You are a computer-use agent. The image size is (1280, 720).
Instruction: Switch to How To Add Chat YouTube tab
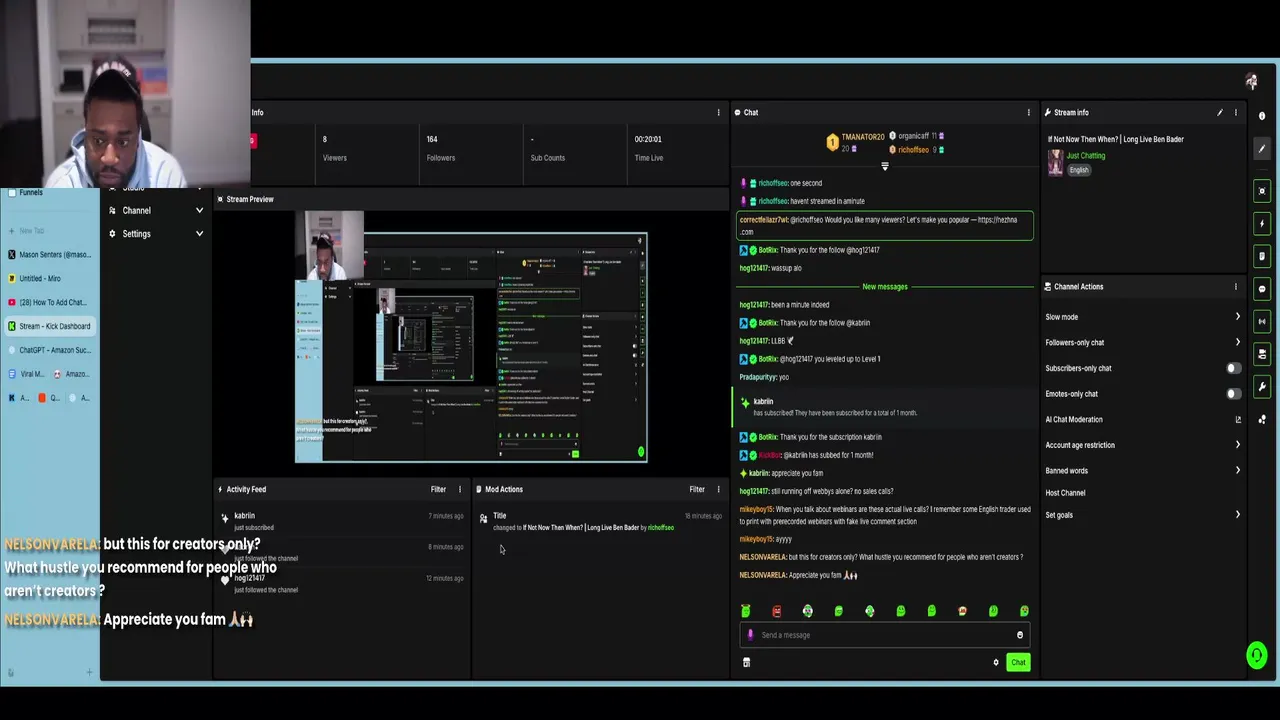click(50, 303)
